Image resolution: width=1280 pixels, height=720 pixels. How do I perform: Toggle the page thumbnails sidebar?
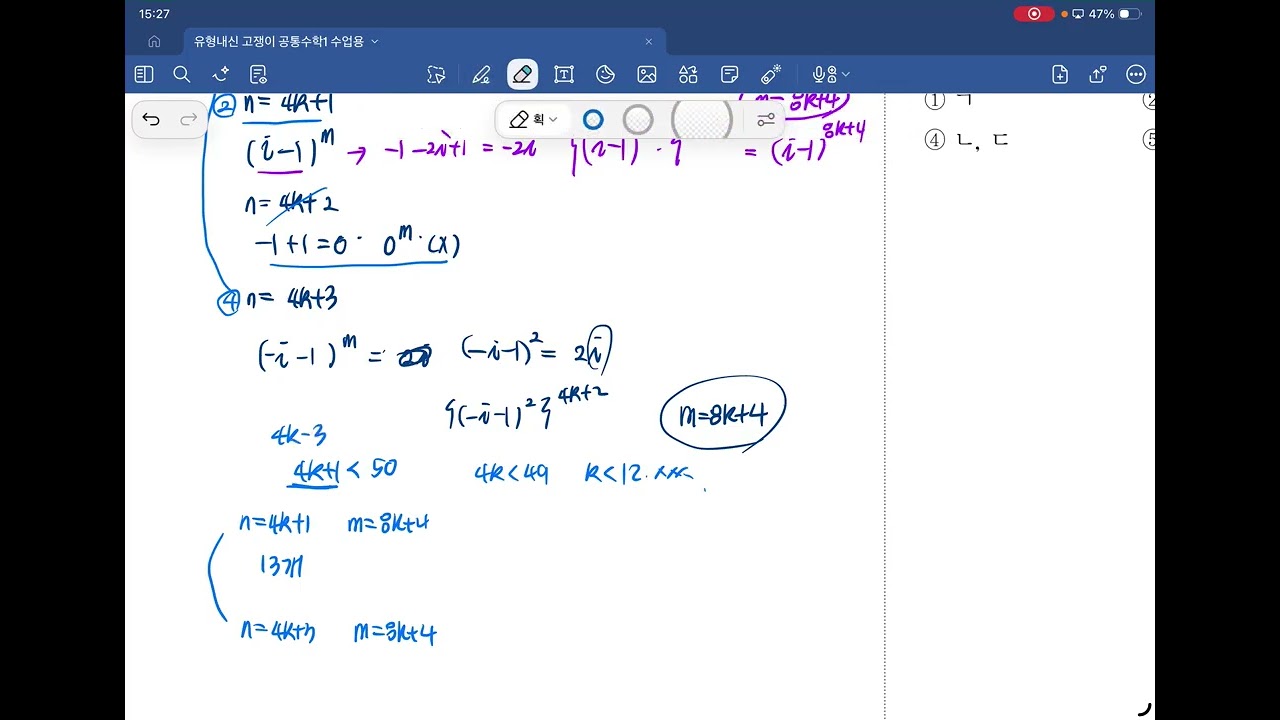click(144, 74)
